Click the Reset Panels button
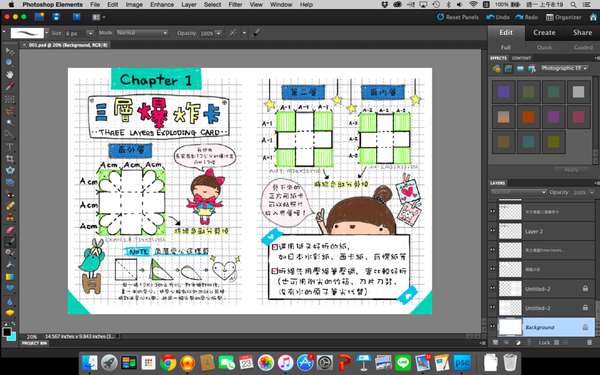Image resolution: width=600 pixels, height=375 pixels. point(458,17)
